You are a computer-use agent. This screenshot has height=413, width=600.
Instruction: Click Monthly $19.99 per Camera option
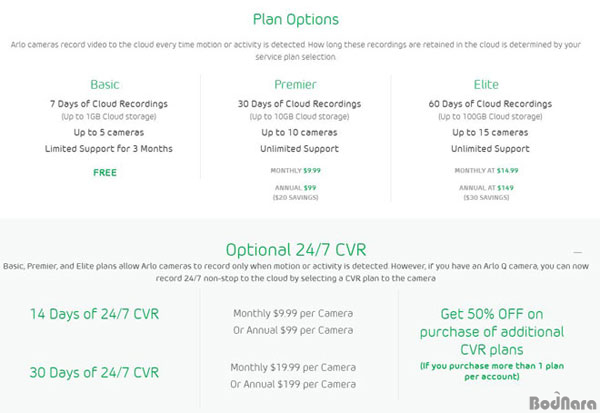tap(293, 367)
